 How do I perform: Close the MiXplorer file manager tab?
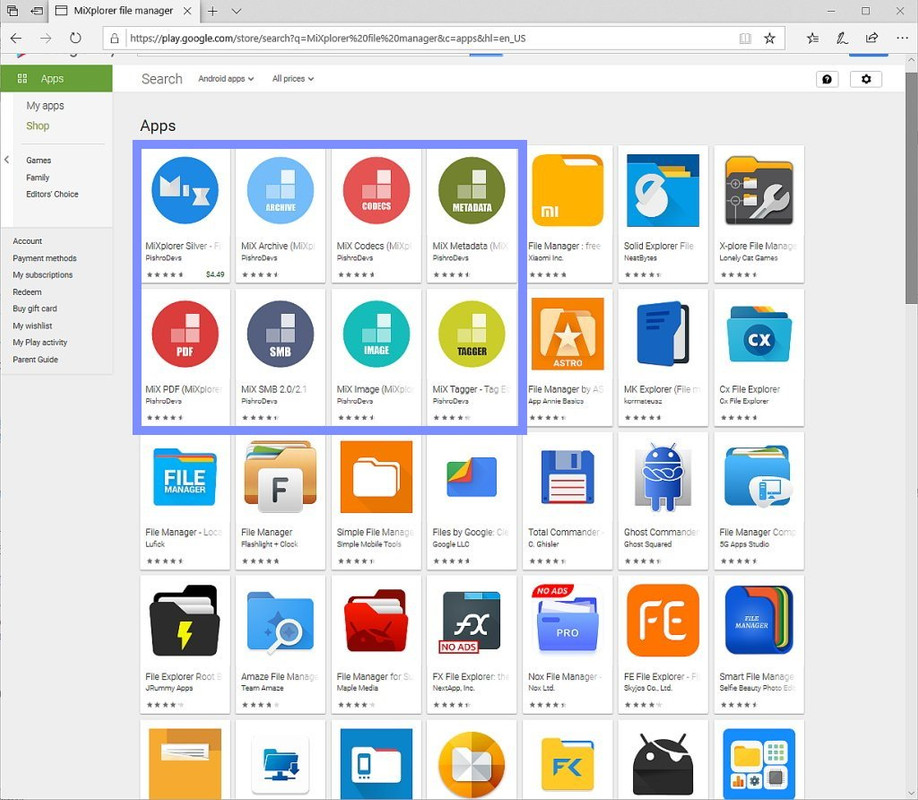pos(187,11)
